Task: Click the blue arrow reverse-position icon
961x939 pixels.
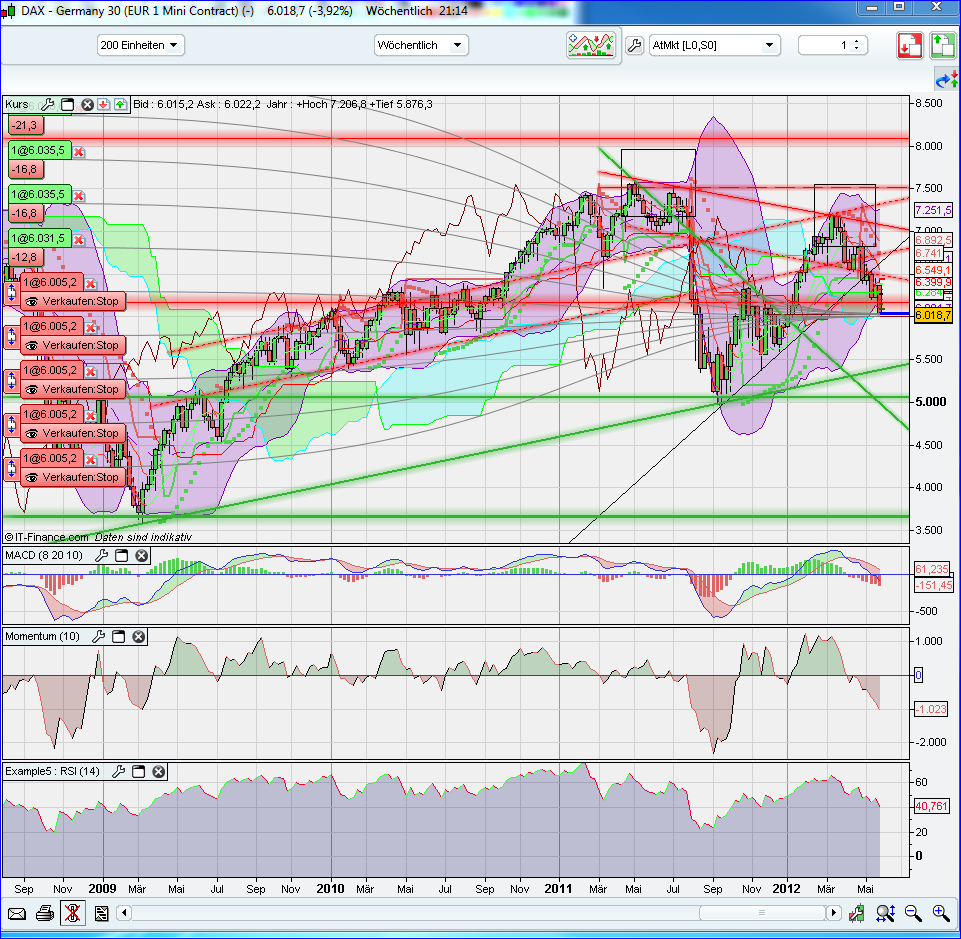Action: coord(947,80)
